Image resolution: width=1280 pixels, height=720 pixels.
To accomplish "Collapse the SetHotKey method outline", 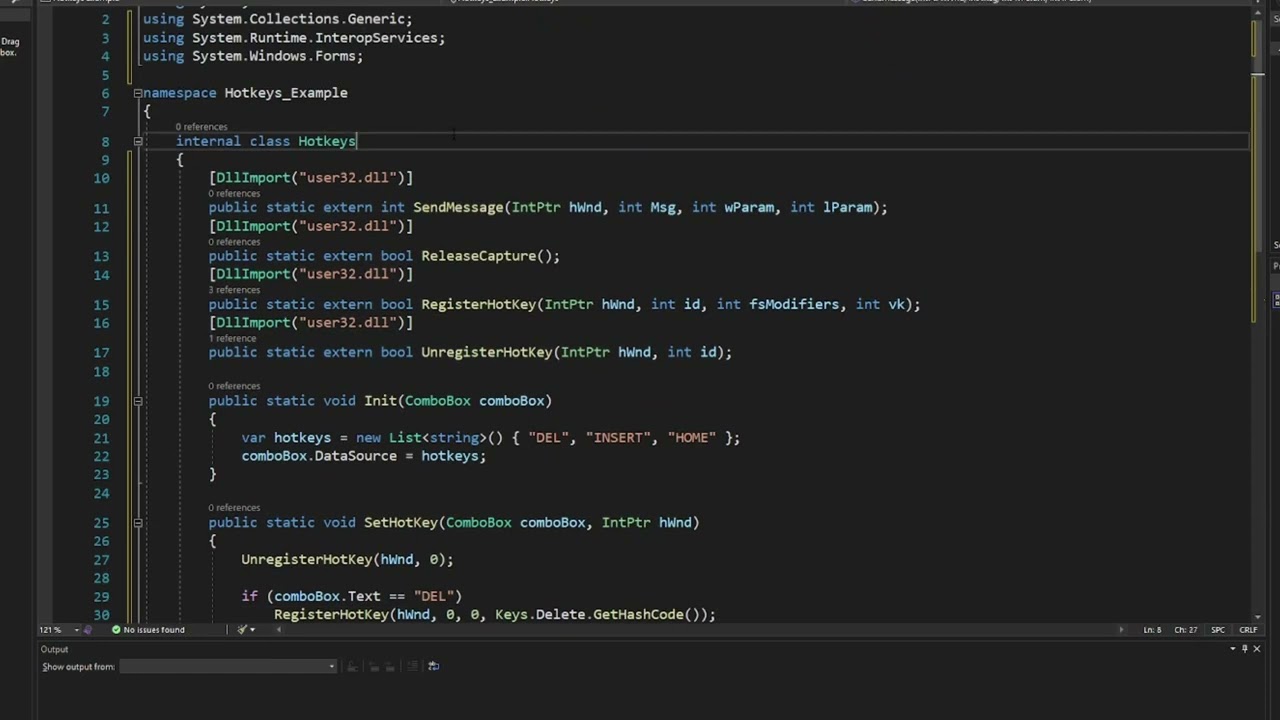I will (x=138, y=523).
